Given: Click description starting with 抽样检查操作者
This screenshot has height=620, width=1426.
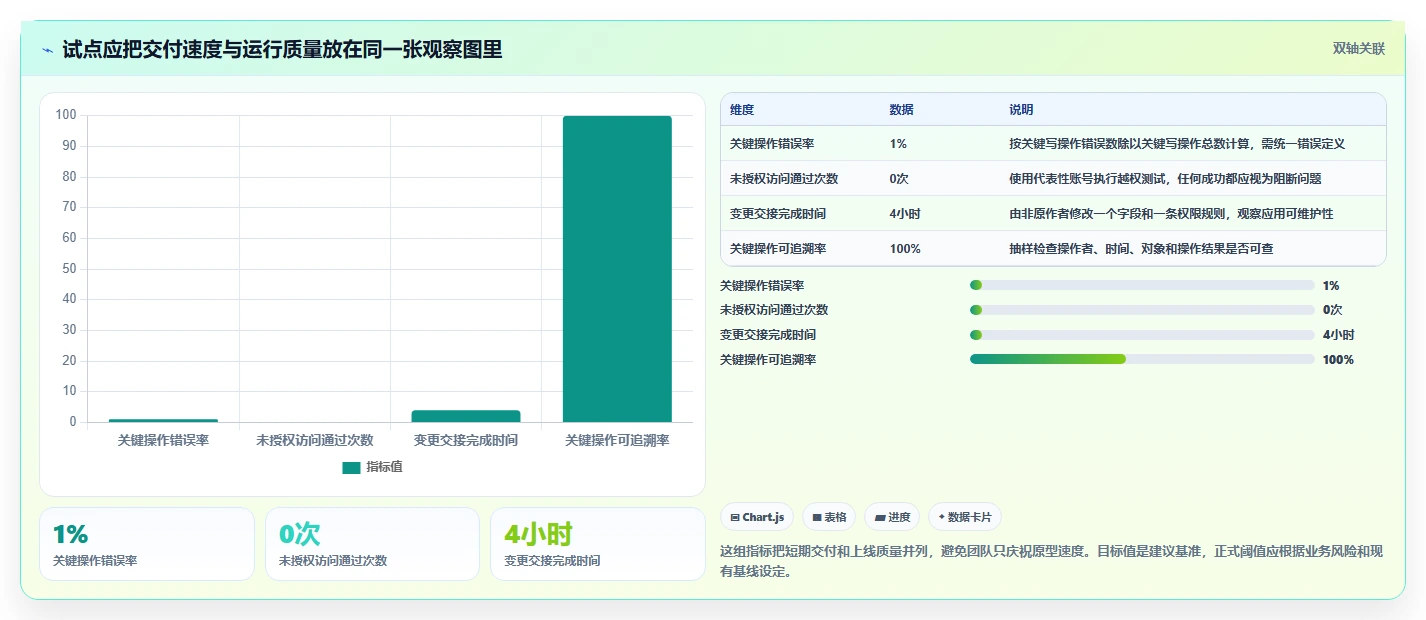Looking at the screenshot, I should (1141, 249).
